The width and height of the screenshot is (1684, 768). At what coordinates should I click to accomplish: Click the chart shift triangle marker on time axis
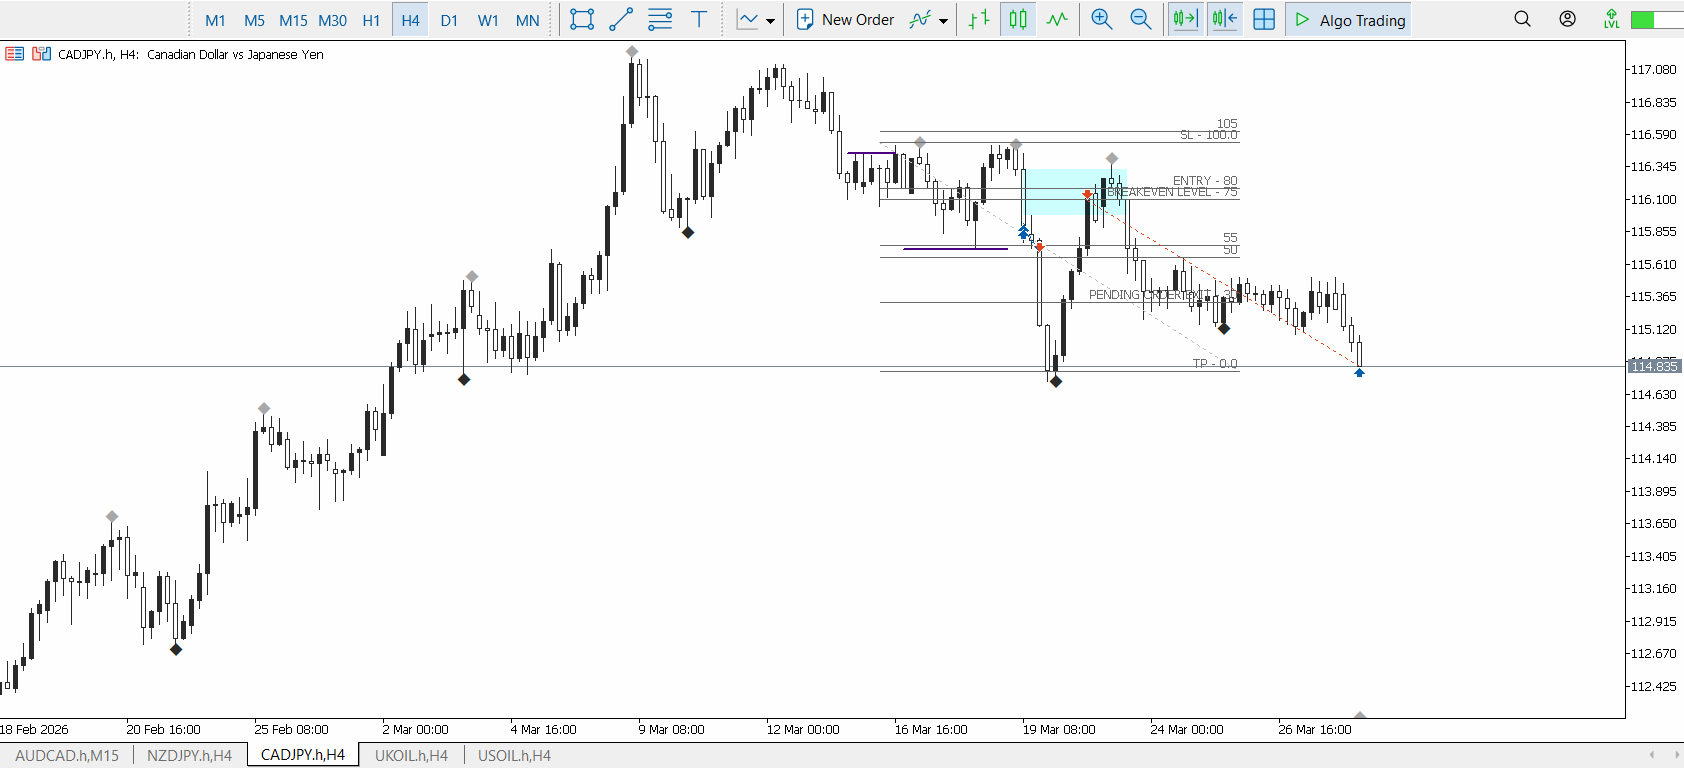[x=1360, y=715]
